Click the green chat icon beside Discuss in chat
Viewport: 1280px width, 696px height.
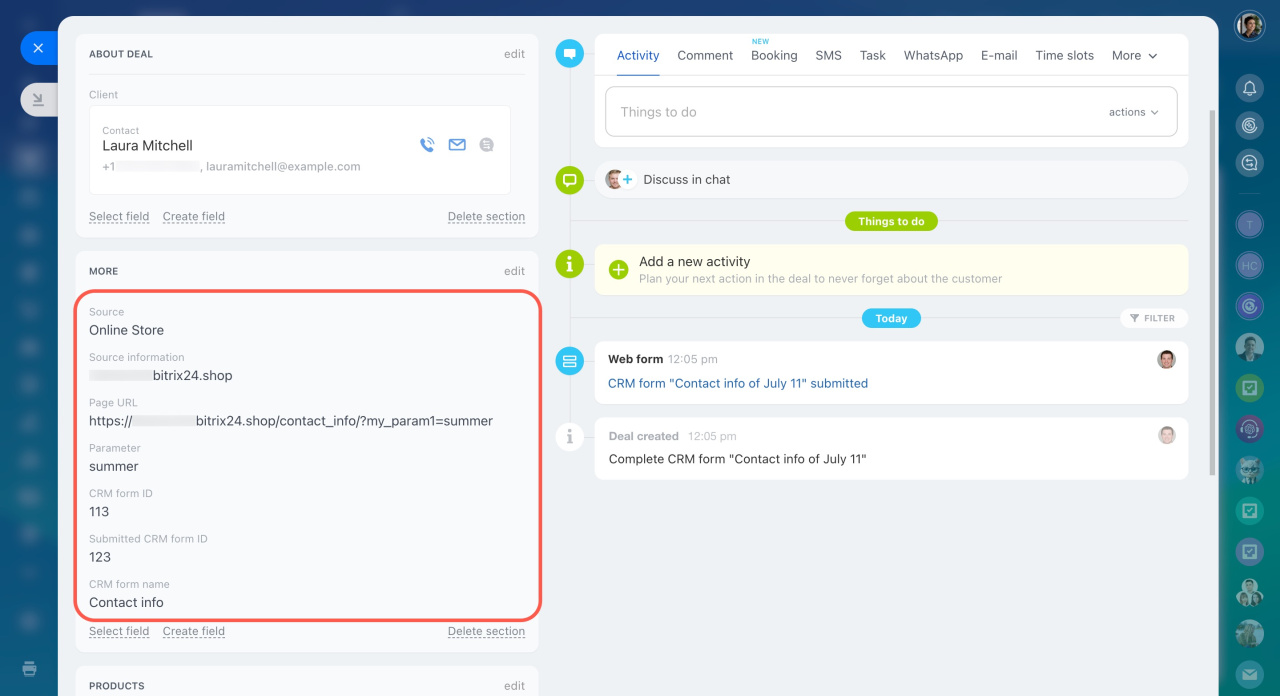(570, 180)
